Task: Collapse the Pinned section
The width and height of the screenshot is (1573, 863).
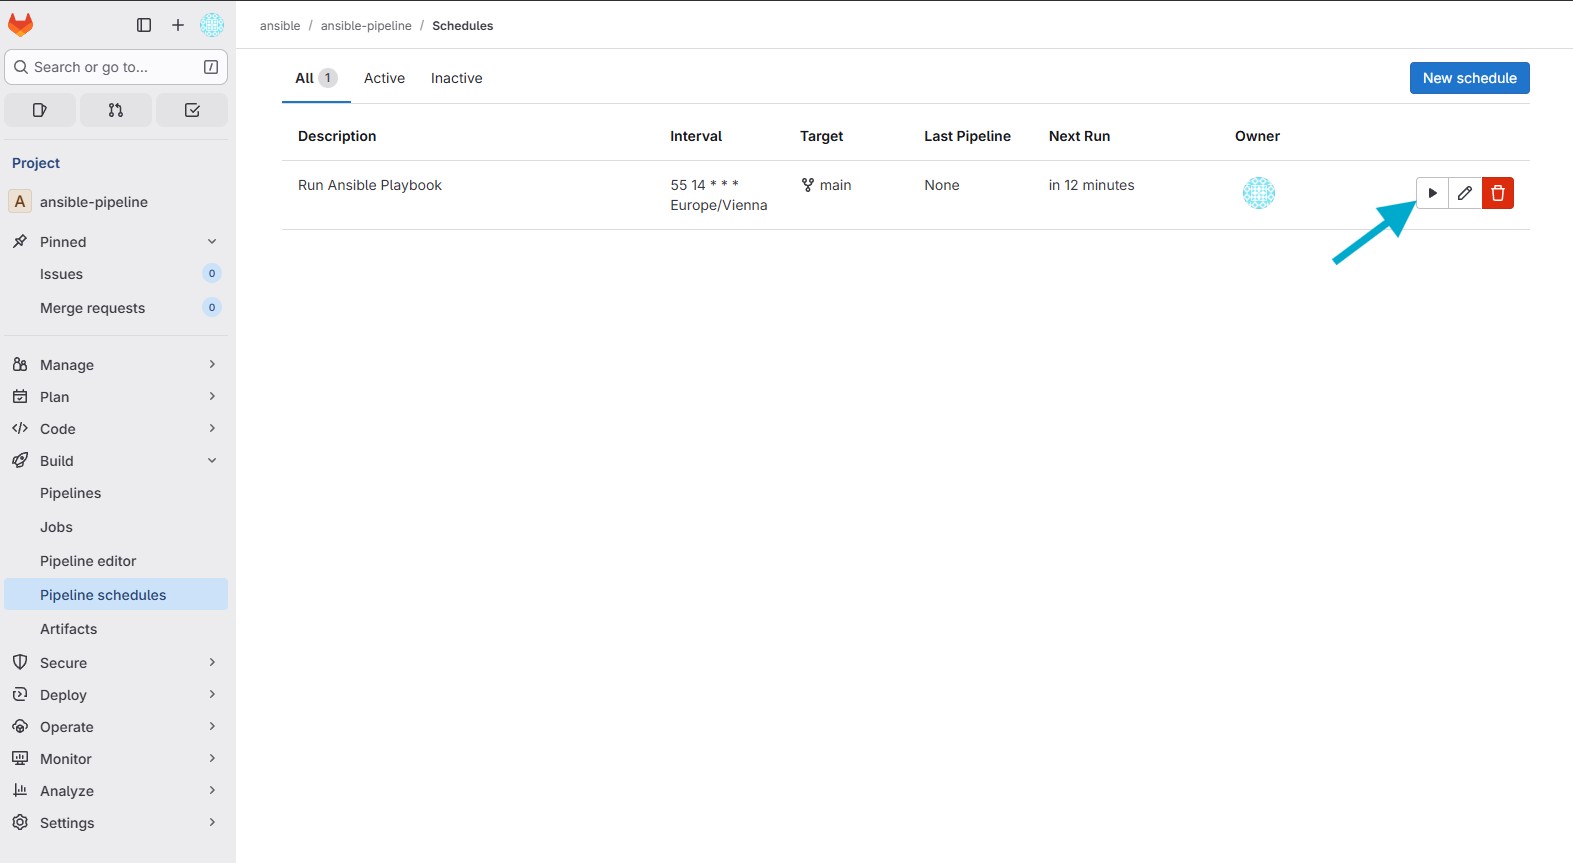Action: [x=211, y=242]
